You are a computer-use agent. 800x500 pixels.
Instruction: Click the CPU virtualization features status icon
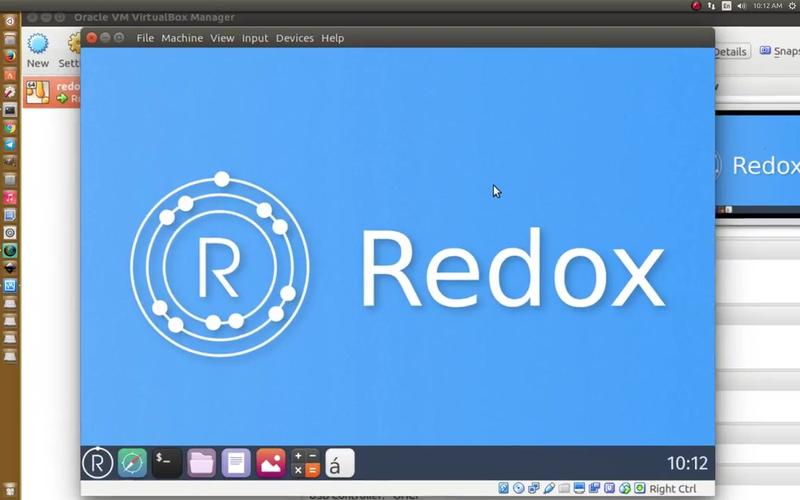(609, 488)
